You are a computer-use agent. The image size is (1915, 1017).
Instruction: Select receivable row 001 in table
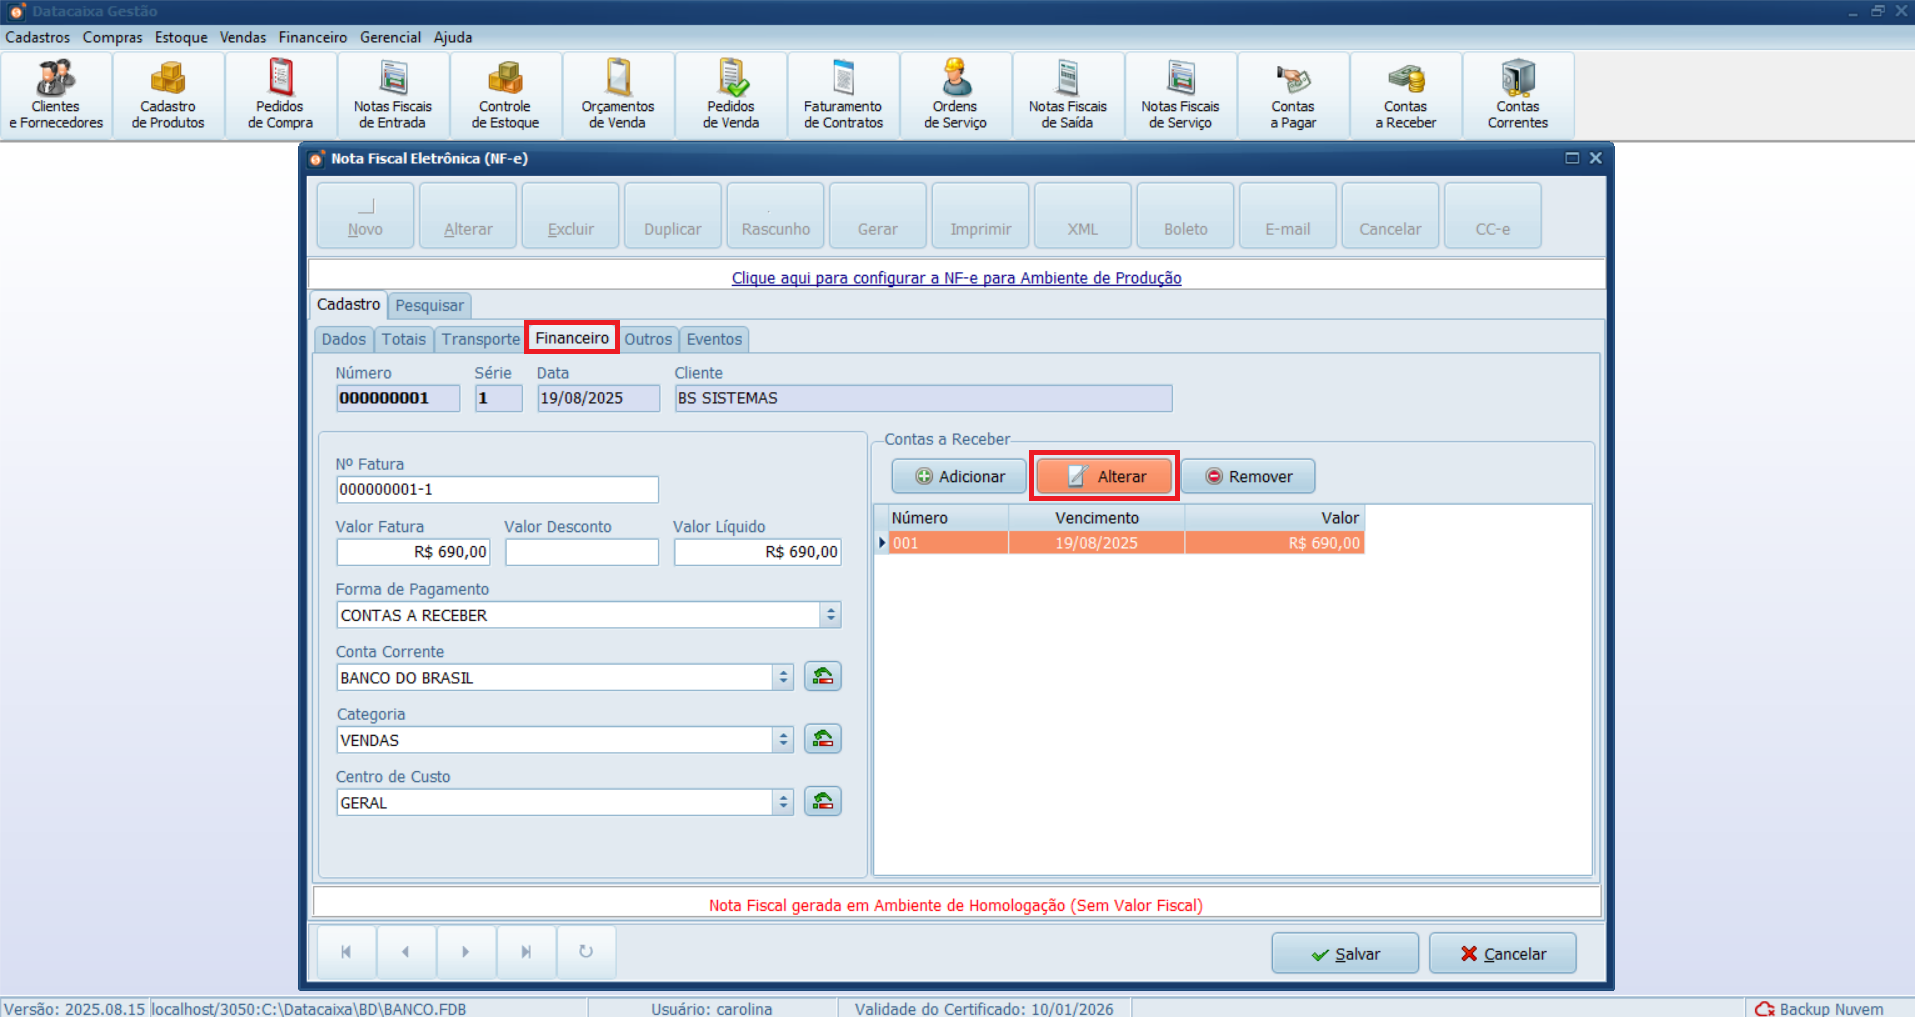1119,543
